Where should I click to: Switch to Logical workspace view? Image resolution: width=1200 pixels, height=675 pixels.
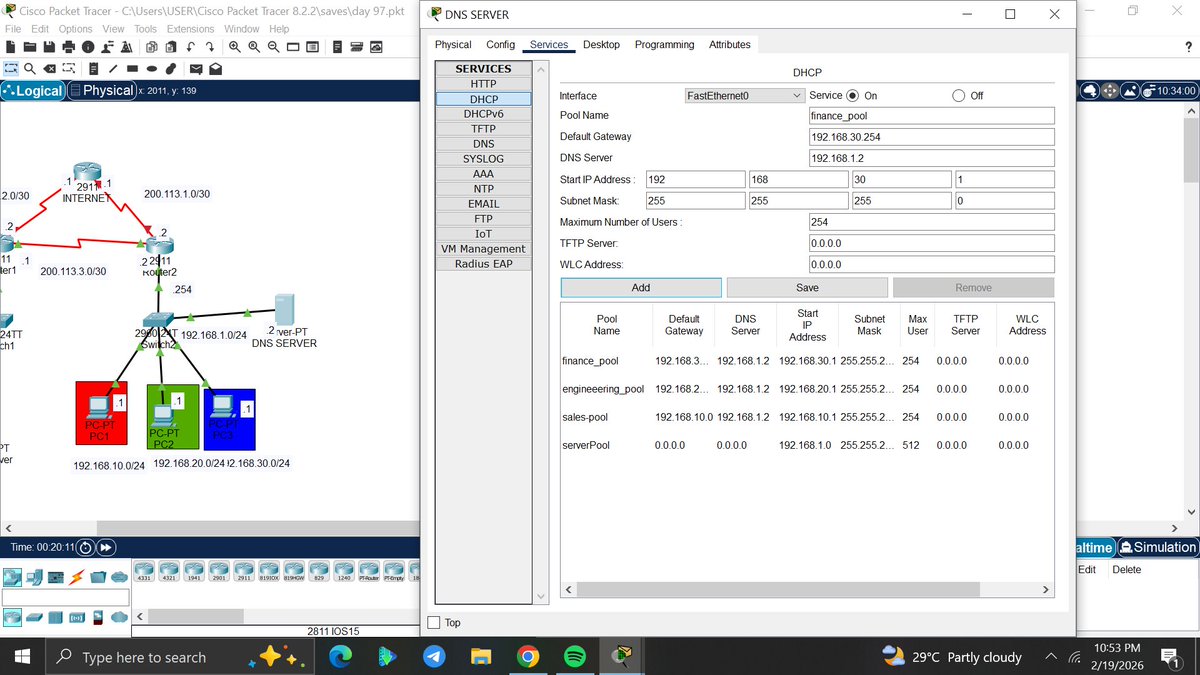34,90
